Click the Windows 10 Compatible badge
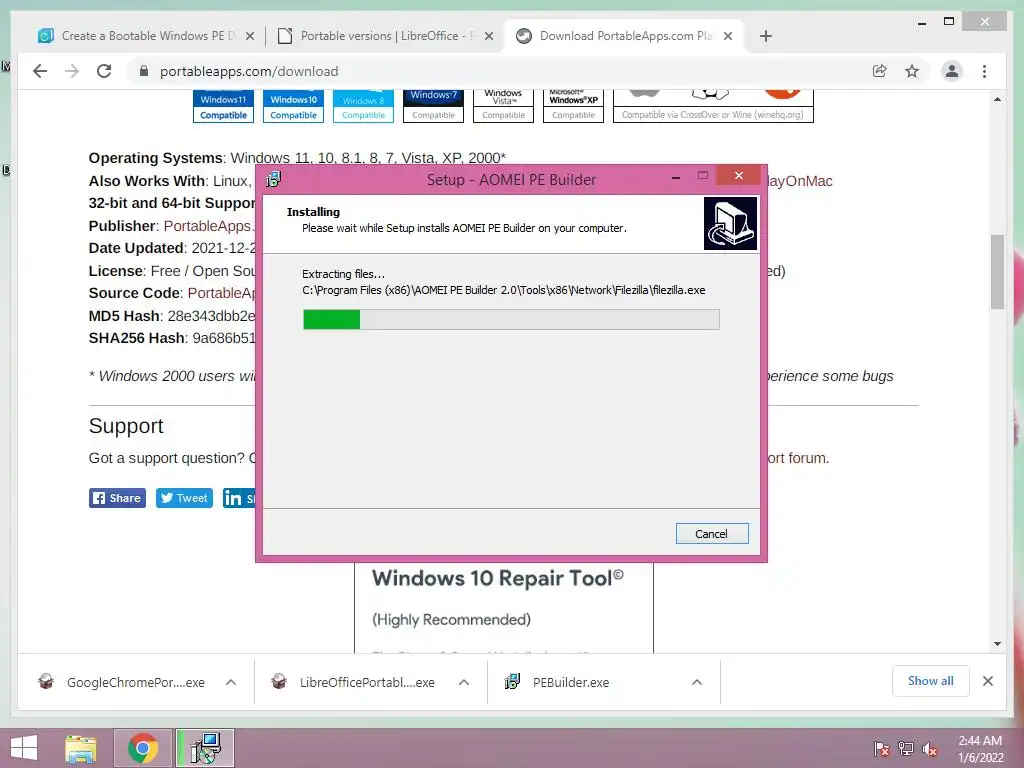The width and height of the screenshot is (1024, 768). coord(293,106)
